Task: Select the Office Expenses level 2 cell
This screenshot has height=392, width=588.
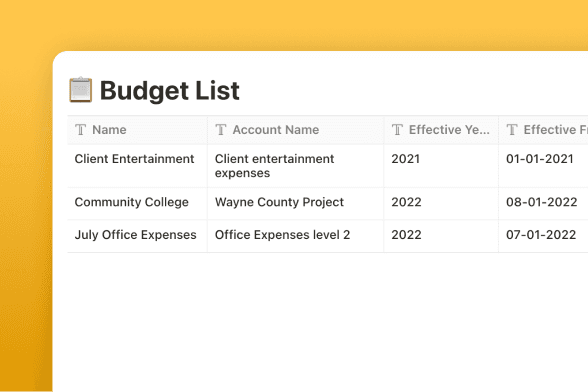Action: pos(296,236)
